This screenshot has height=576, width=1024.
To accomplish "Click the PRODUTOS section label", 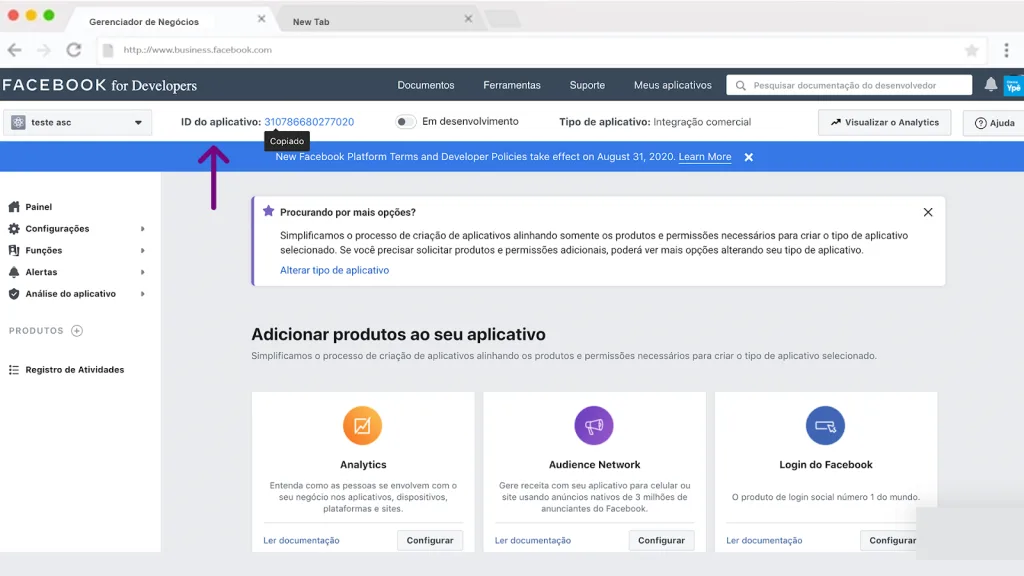I will pos(36,330).
